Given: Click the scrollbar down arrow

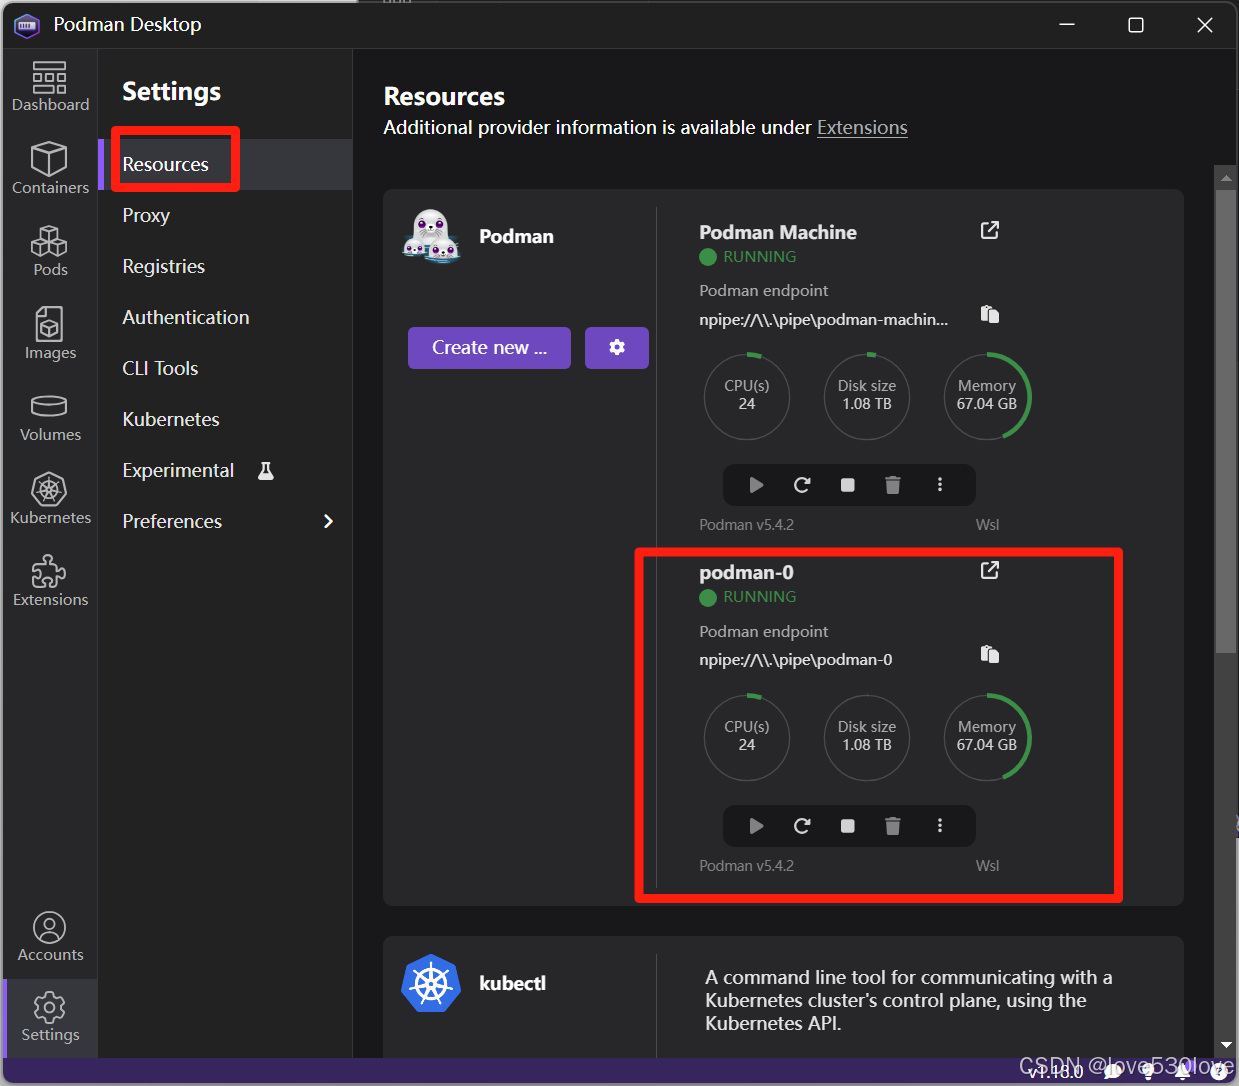Looking at the screenshot, I should point(1226,1045).
